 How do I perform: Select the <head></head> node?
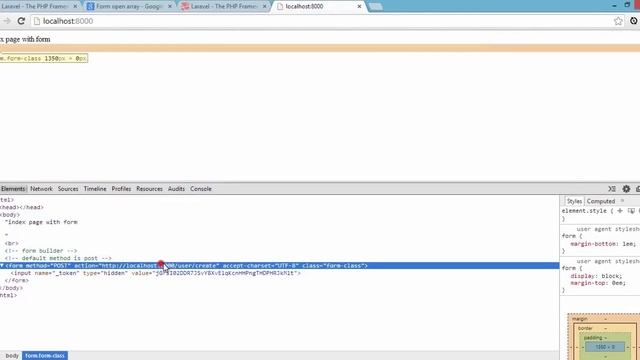pyautogui.click(x=22, y=207)
